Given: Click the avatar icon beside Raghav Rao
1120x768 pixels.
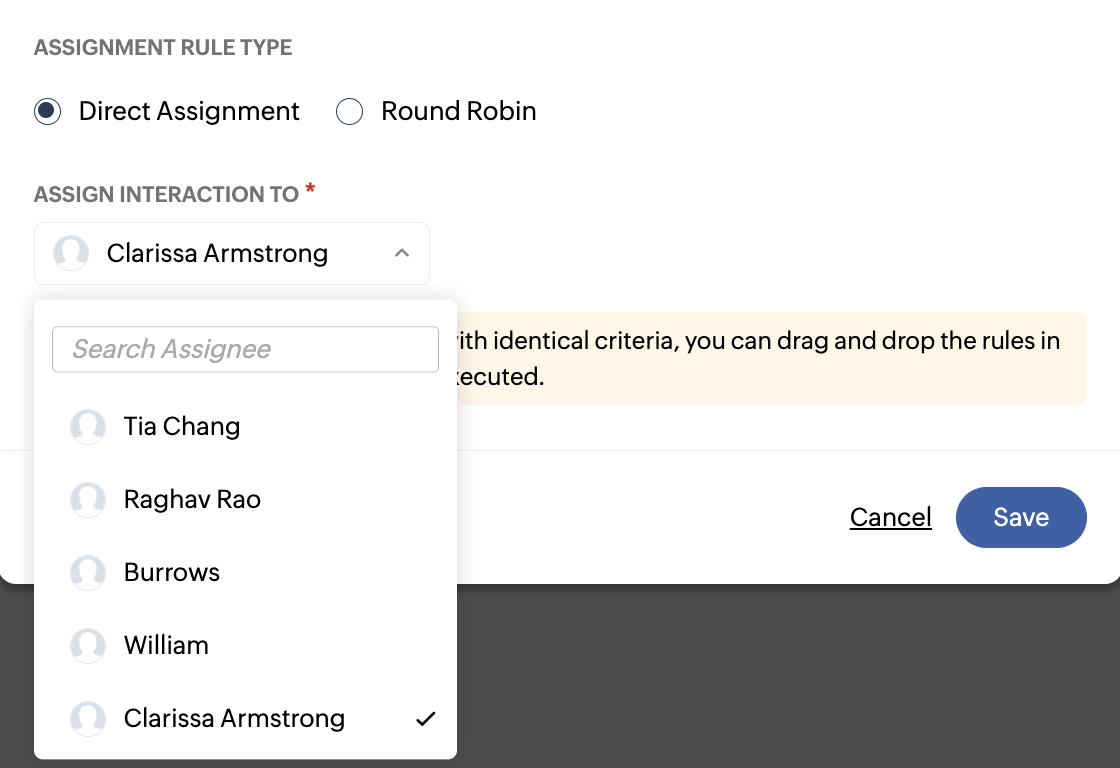Looking at the screenshot, I should (88, 500).
